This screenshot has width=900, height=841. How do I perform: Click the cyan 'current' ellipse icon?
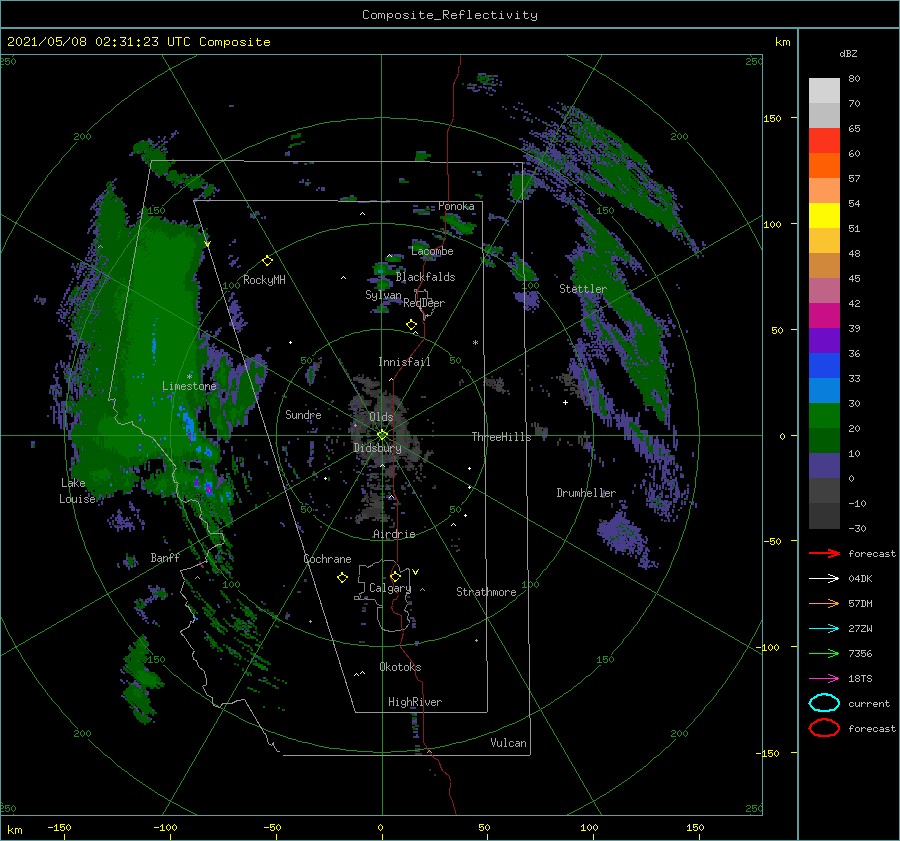point(824,703)
